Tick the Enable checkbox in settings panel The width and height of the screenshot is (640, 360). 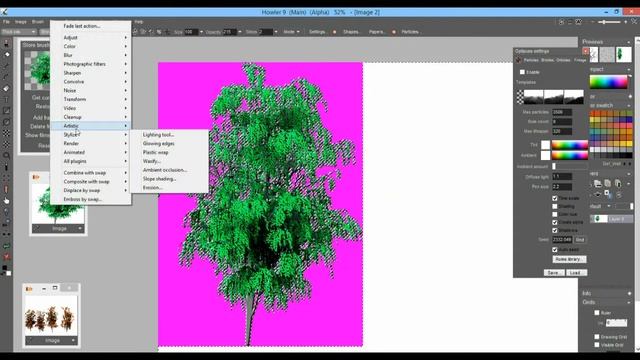click(x=522, y=72)
